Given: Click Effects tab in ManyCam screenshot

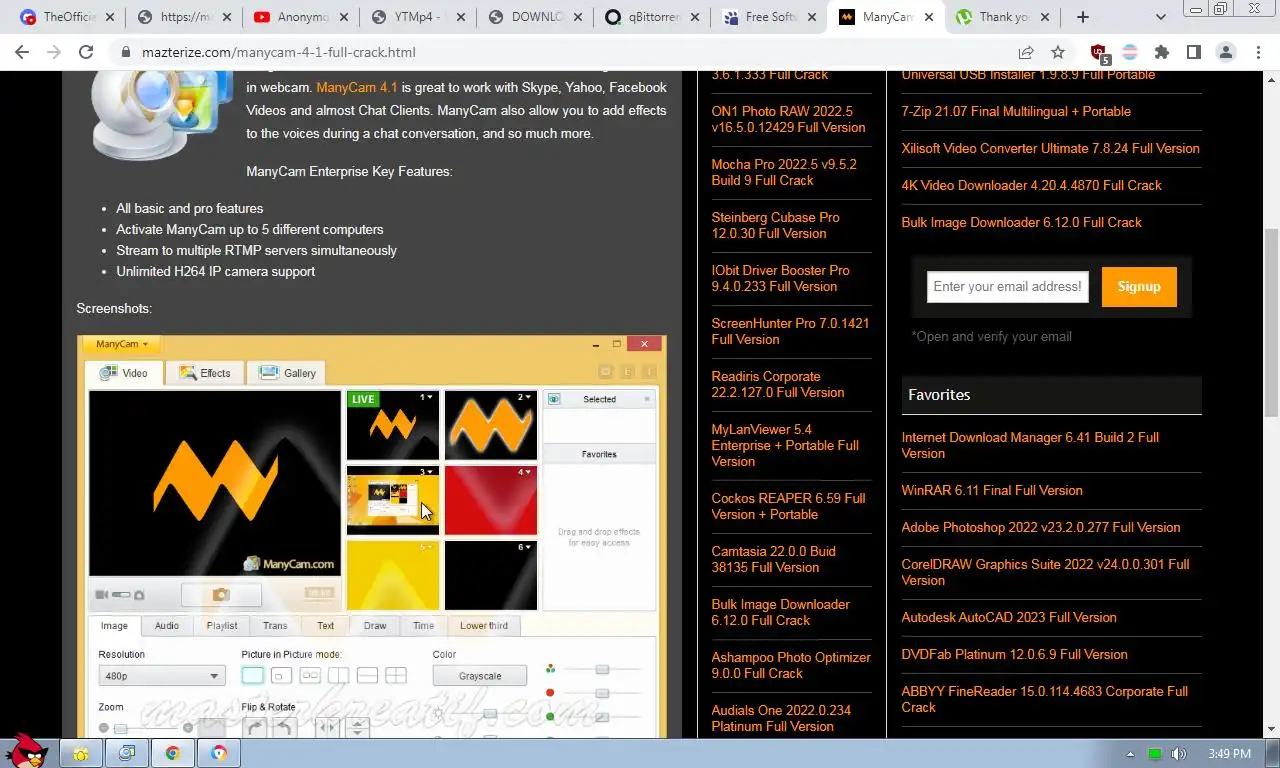Looking at the screenshot, I should click(205, 373).
